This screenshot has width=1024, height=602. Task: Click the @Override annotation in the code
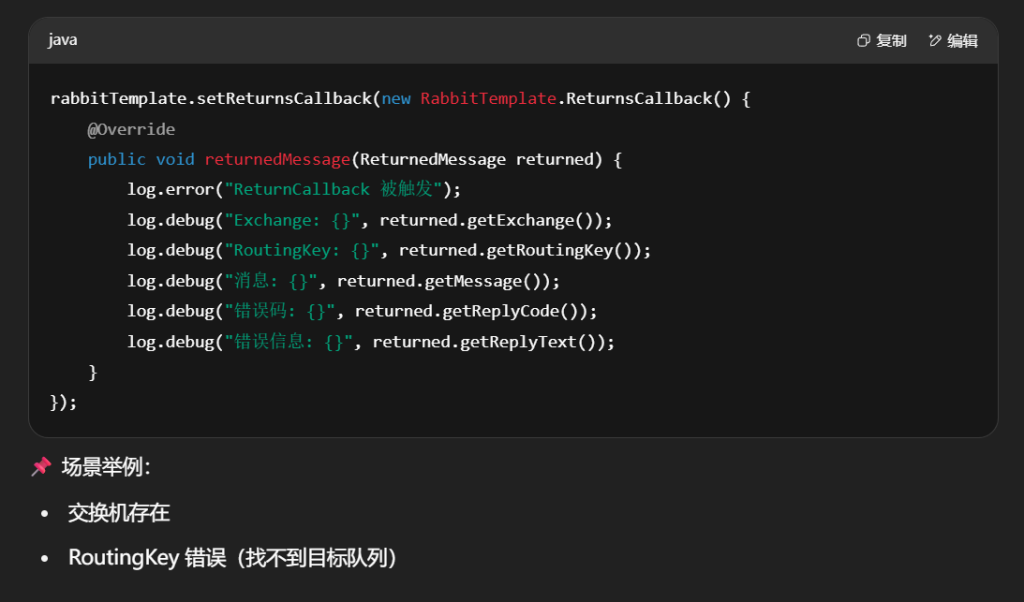click(x=131, y=129)
